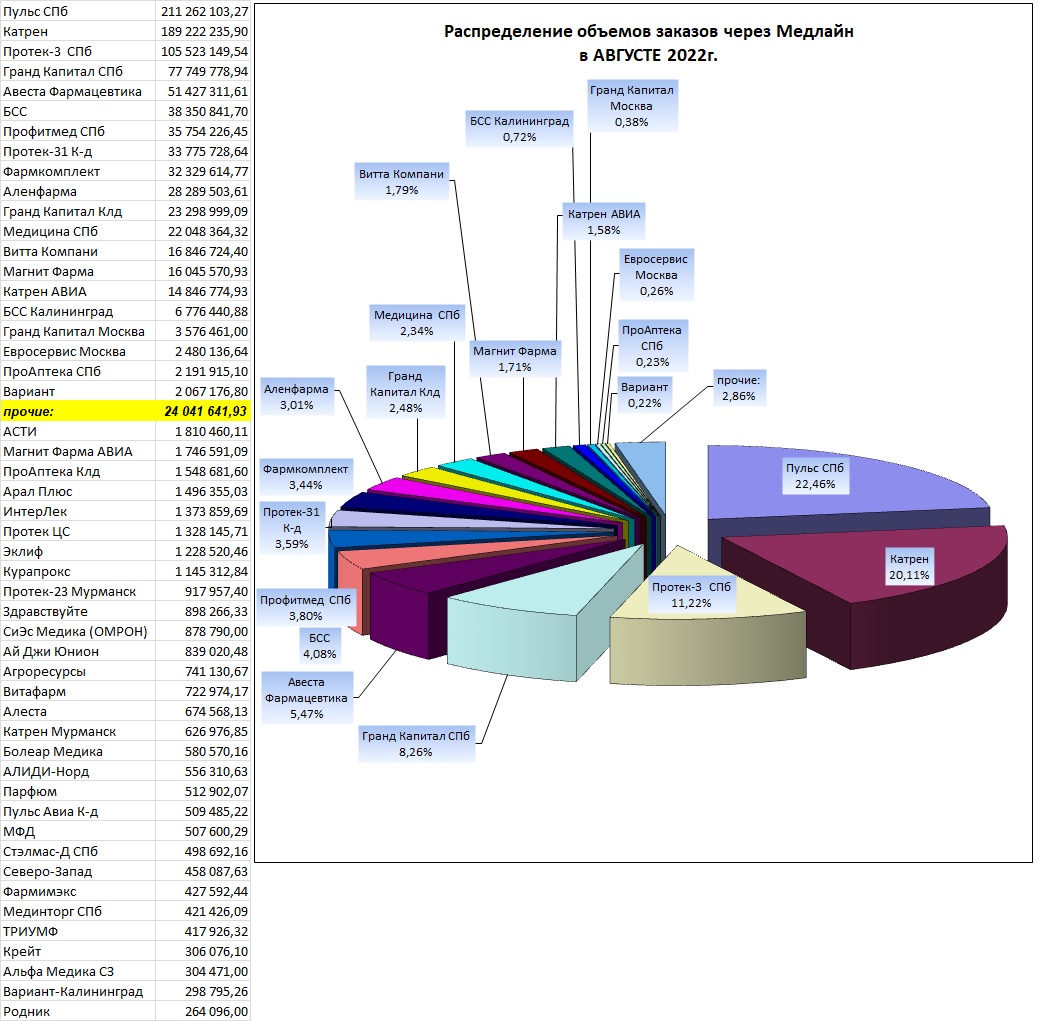
Task: Select the cell labeled Пульс СПб
Action: coord(78,11)
